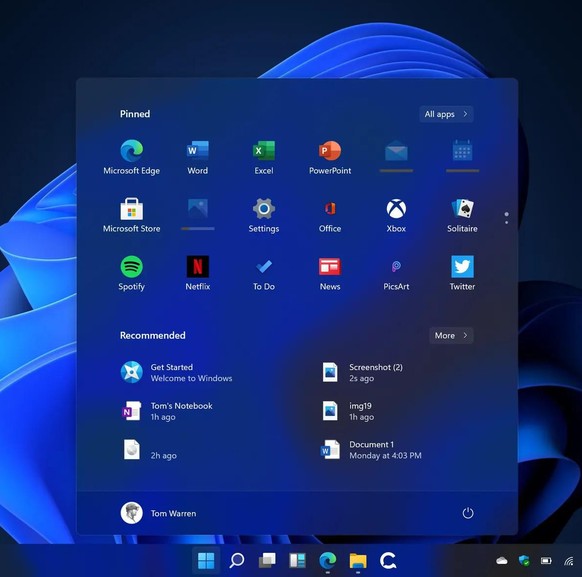
Task: Open the Calendar pinned app
Action: tap(462, 156)
